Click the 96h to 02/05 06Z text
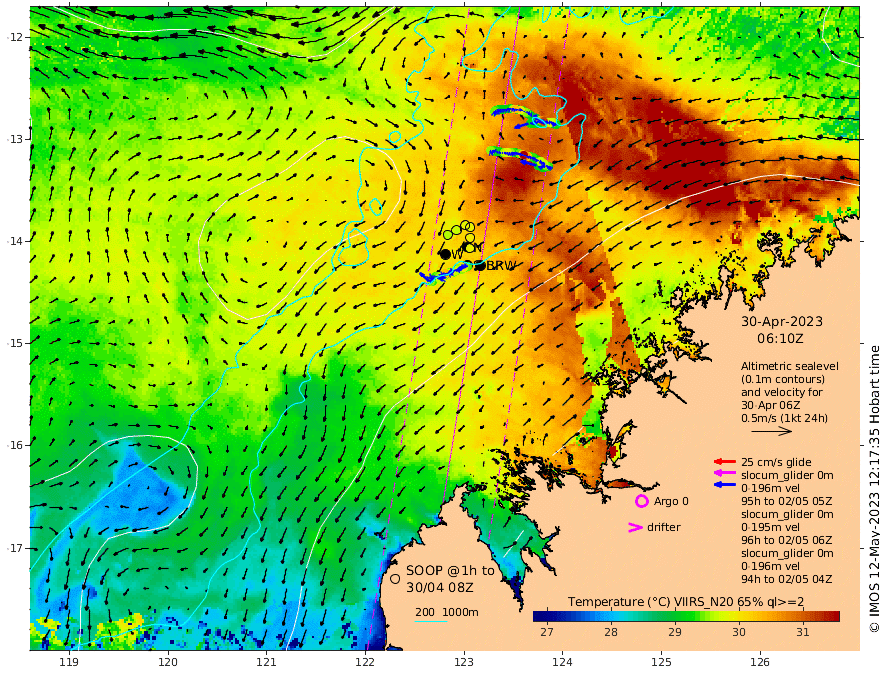880x680 pixels. click(x=786, y=540)
